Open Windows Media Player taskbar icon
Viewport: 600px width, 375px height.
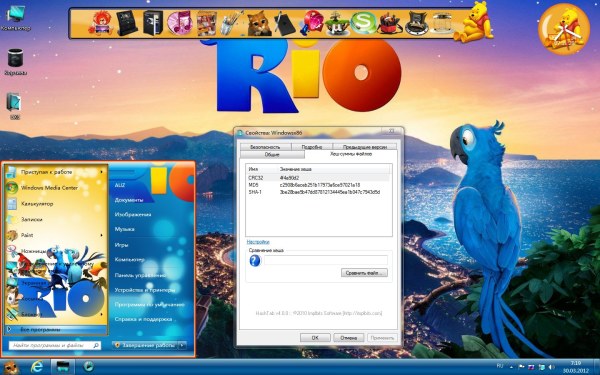tap(88, 367)
